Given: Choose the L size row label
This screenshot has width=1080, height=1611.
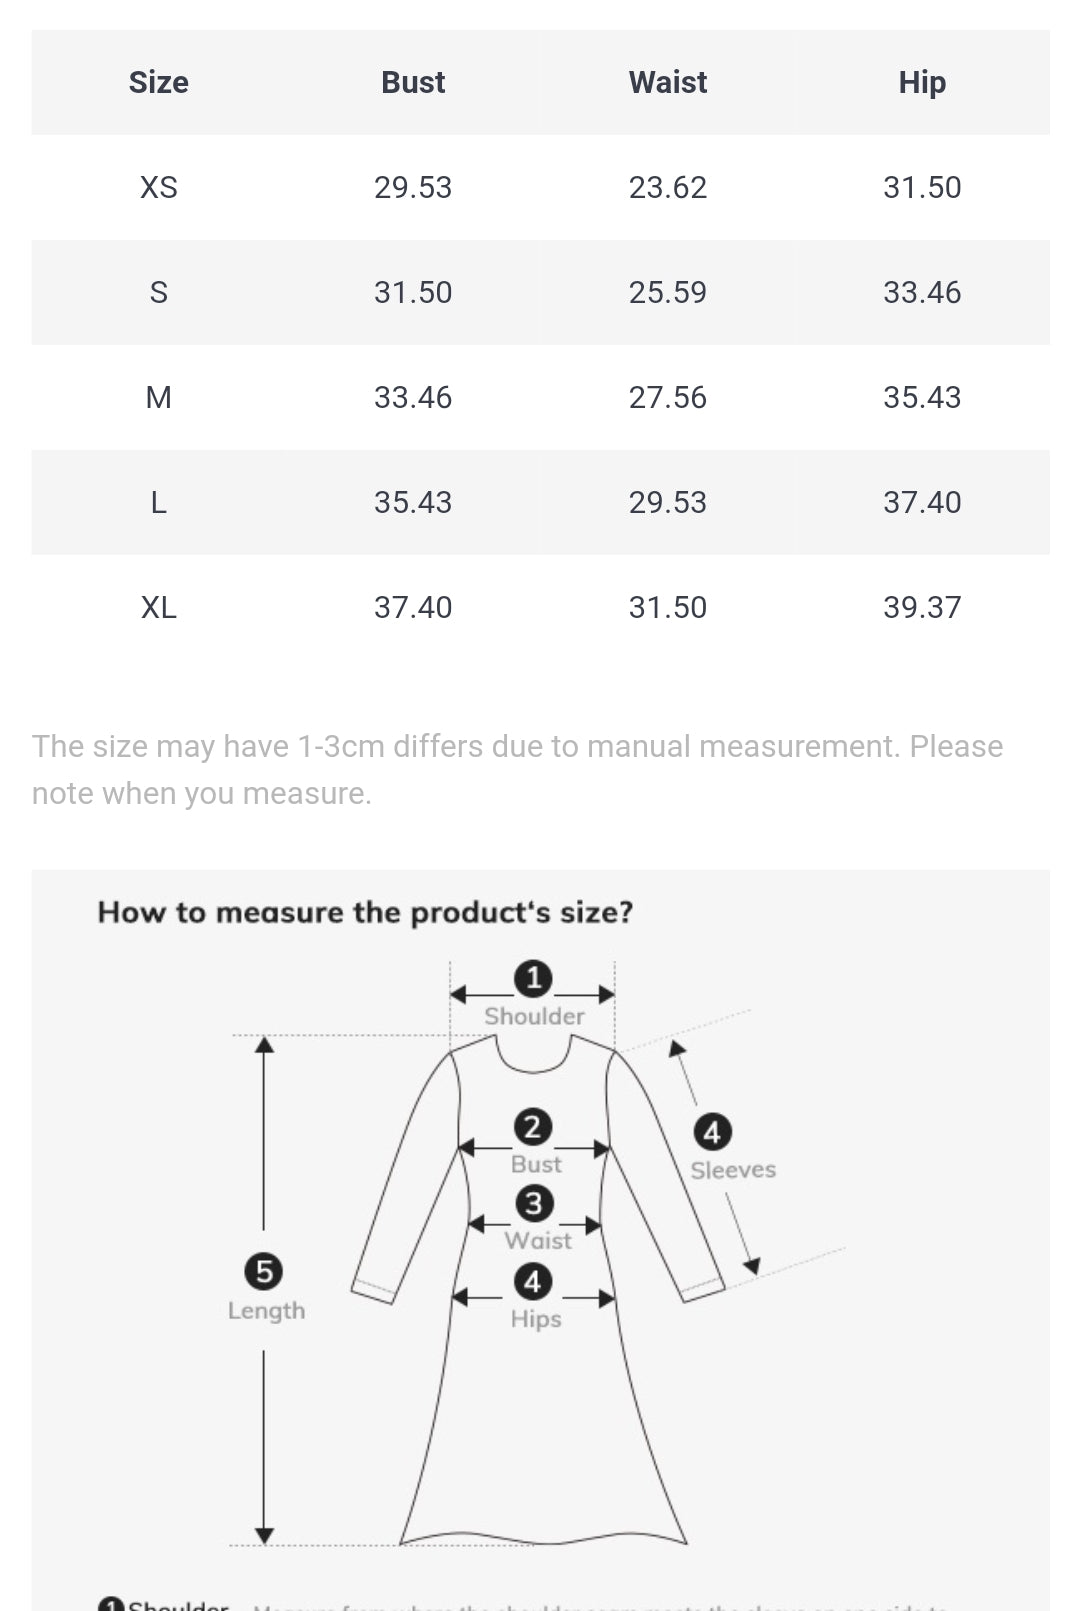Looking at the screenshot, I should (158, 502).
